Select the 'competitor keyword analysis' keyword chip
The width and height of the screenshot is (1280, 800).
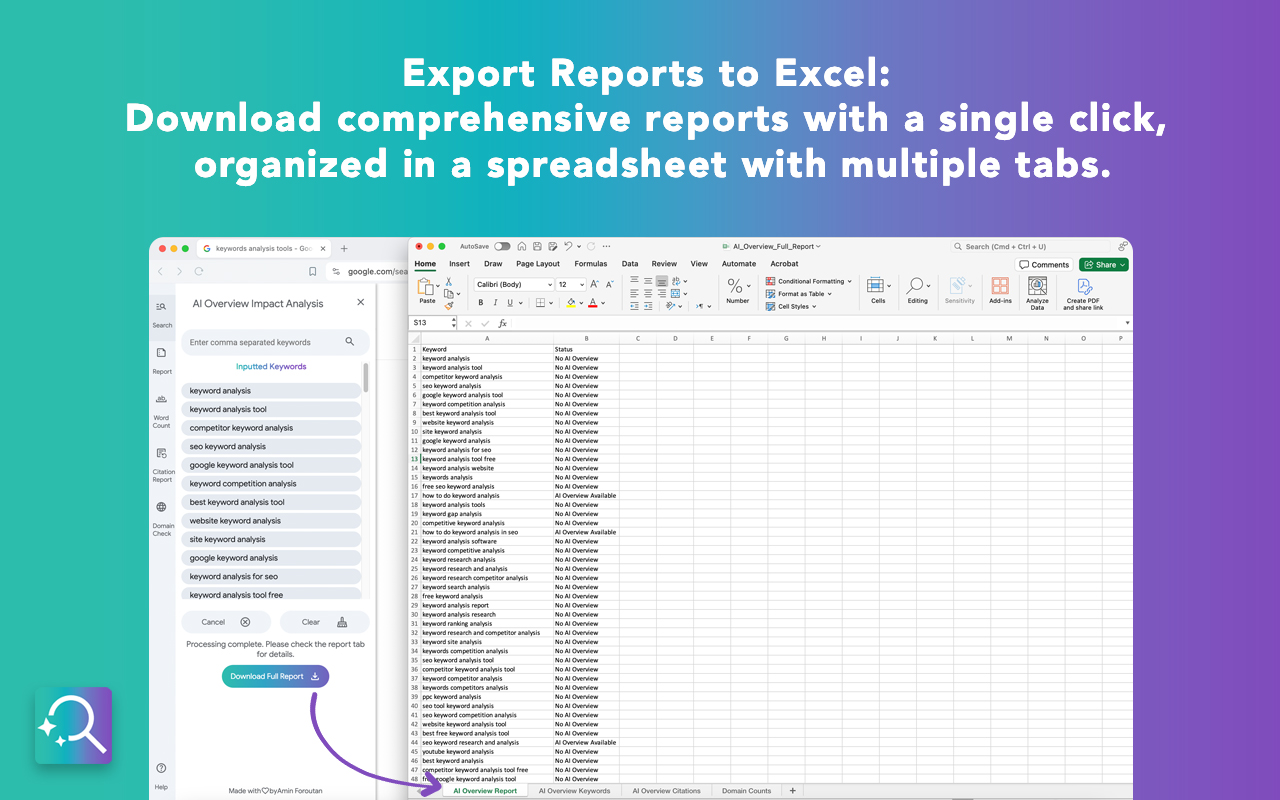271,428
